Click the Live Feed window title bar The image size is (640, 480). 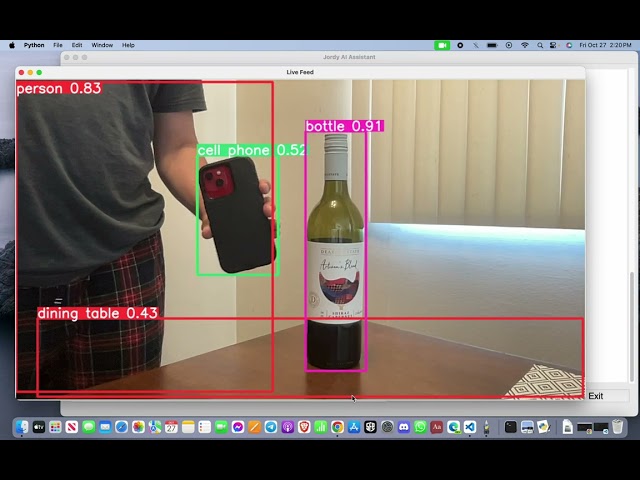coord(300,72)
